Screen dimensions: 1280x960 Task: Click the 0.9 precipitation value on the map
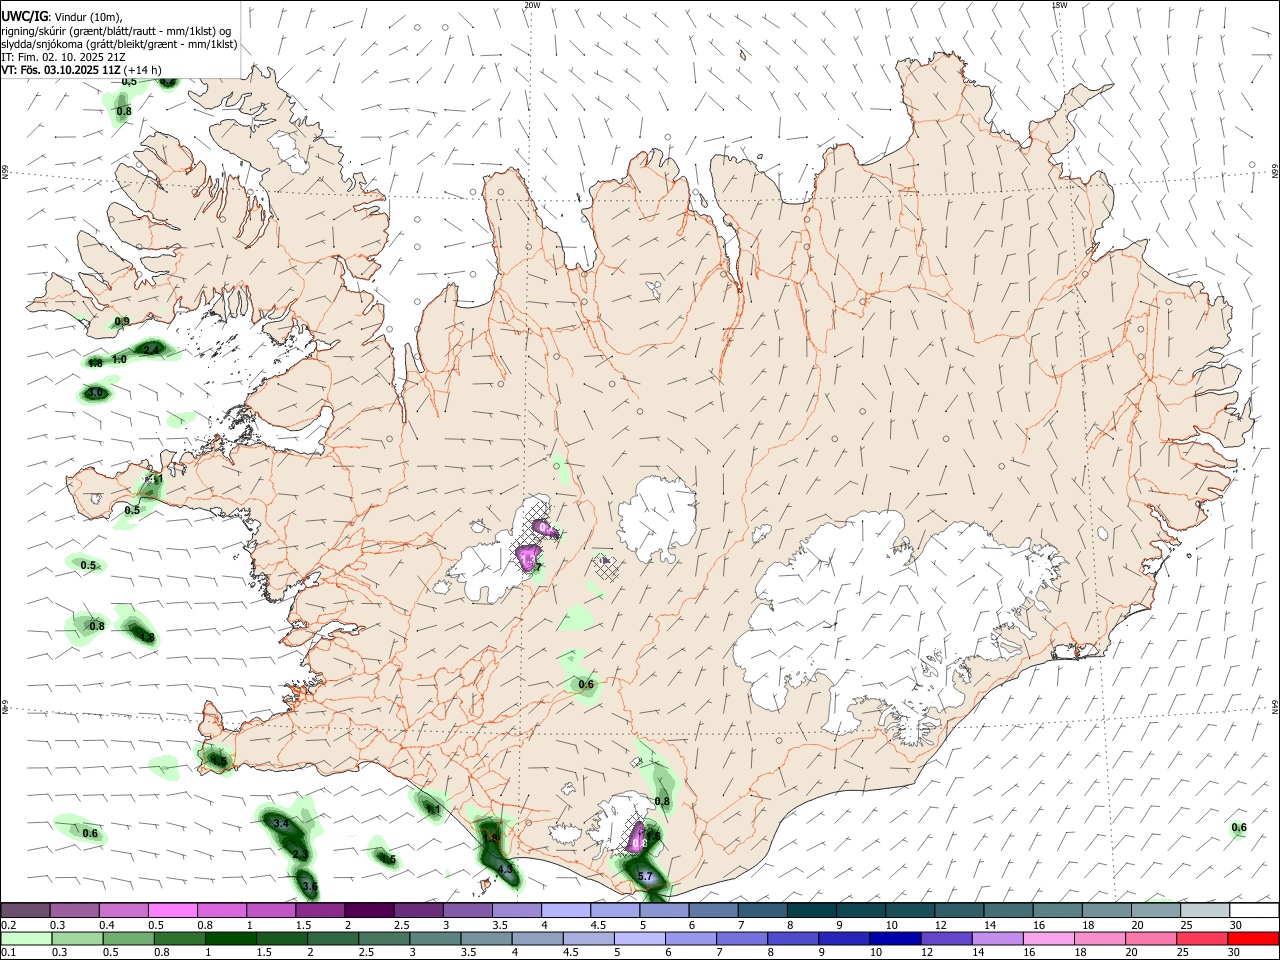pos(122,321)
